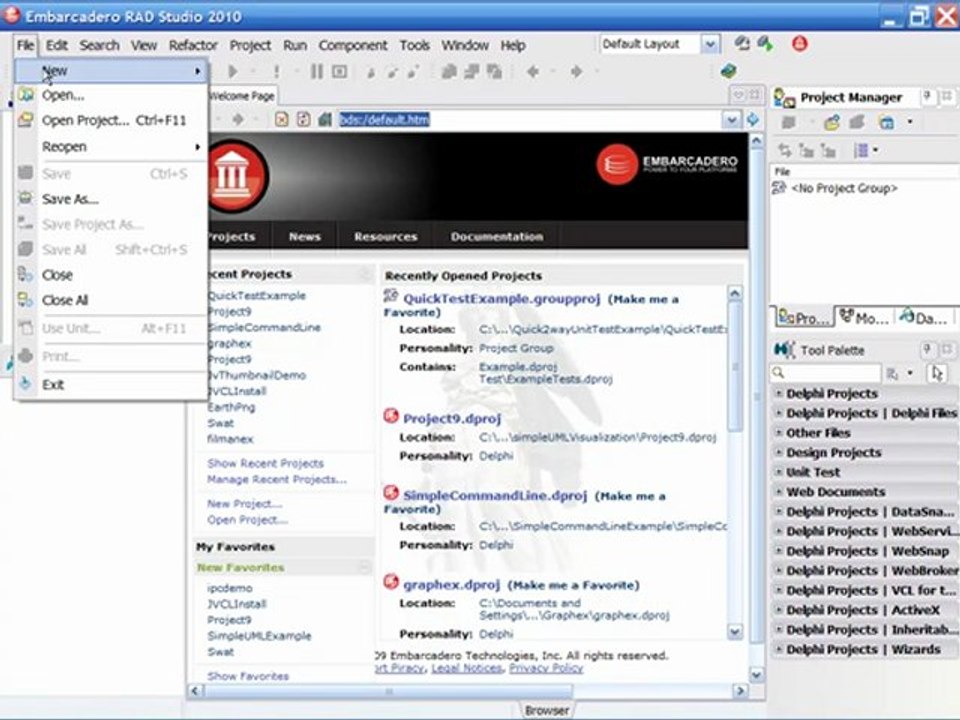Open the New submenu in File menu

[x=111, y=71]
